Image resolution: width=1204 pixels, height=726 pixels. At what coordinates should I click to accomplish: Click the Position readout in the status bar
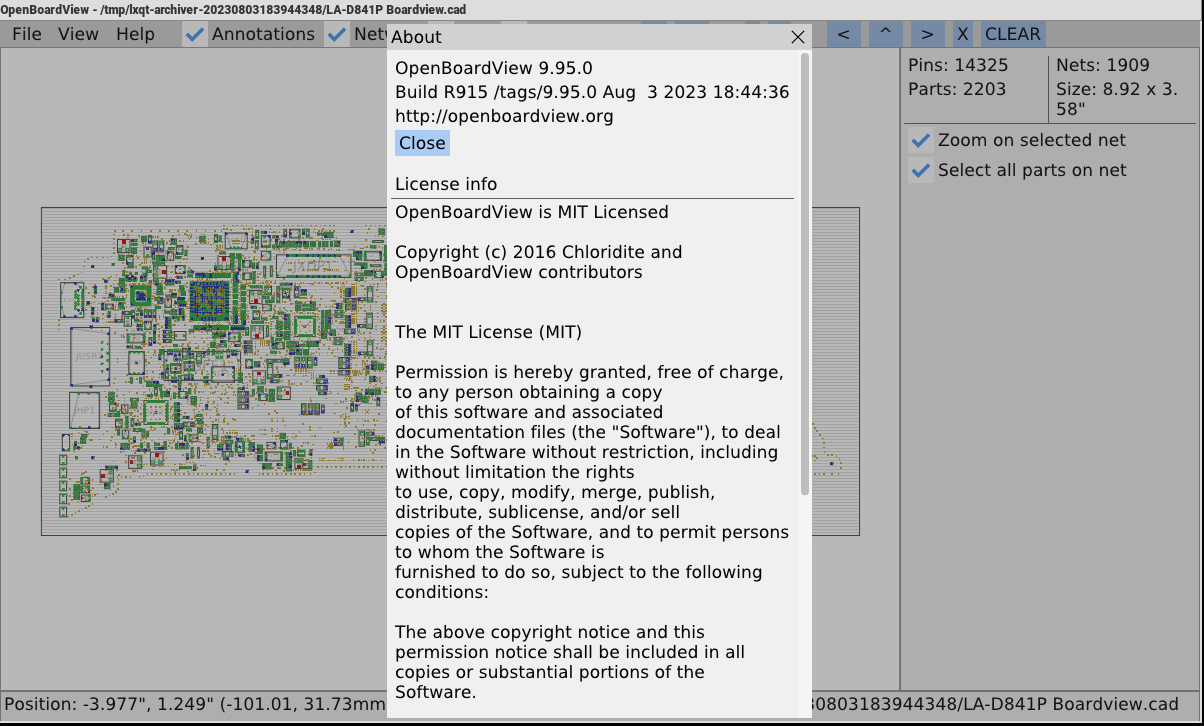click(195, 703)
